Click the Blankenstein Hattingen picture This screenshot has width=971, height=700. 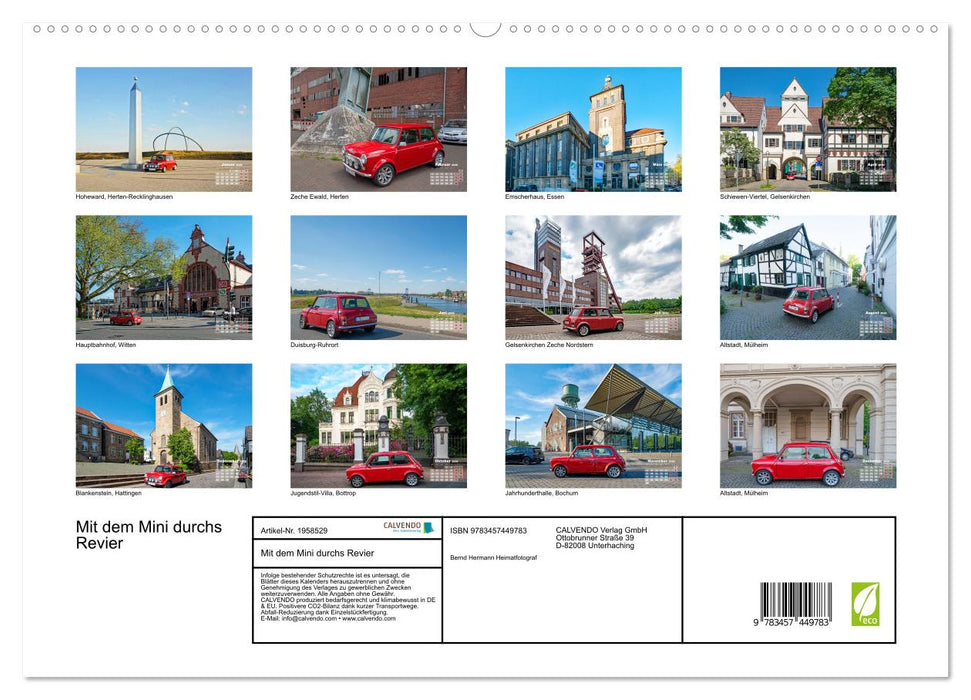tap(164, 424)
